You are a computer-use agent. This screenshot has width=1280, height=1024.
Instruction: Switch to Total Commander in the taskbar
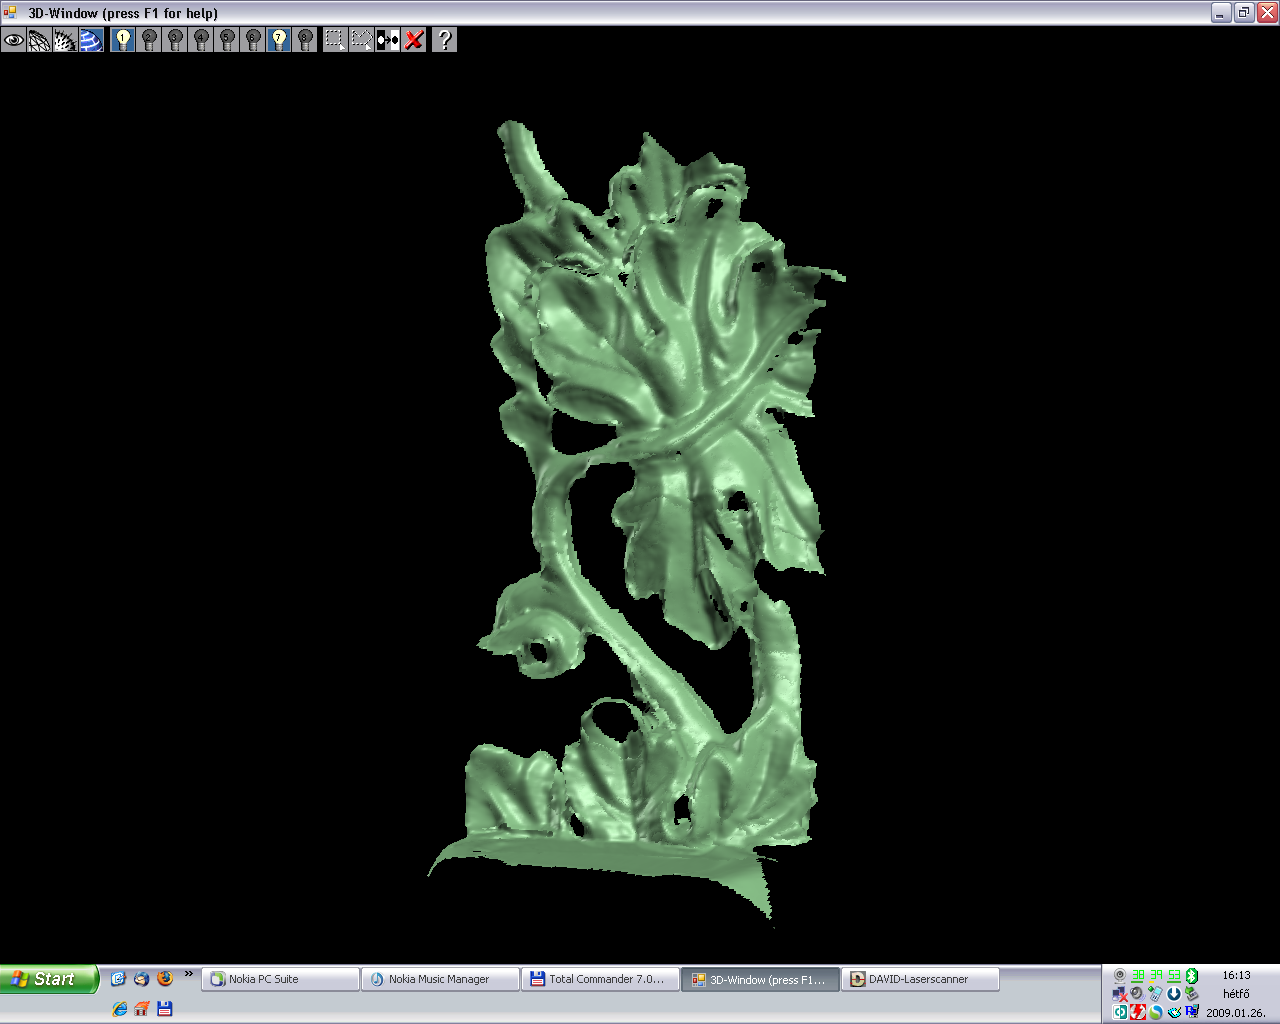(600, 979)
